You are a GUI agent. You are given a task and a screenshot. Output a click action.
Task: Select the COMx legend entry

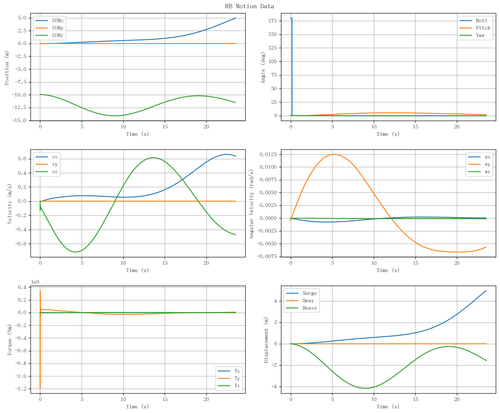(x=49, y=20)
